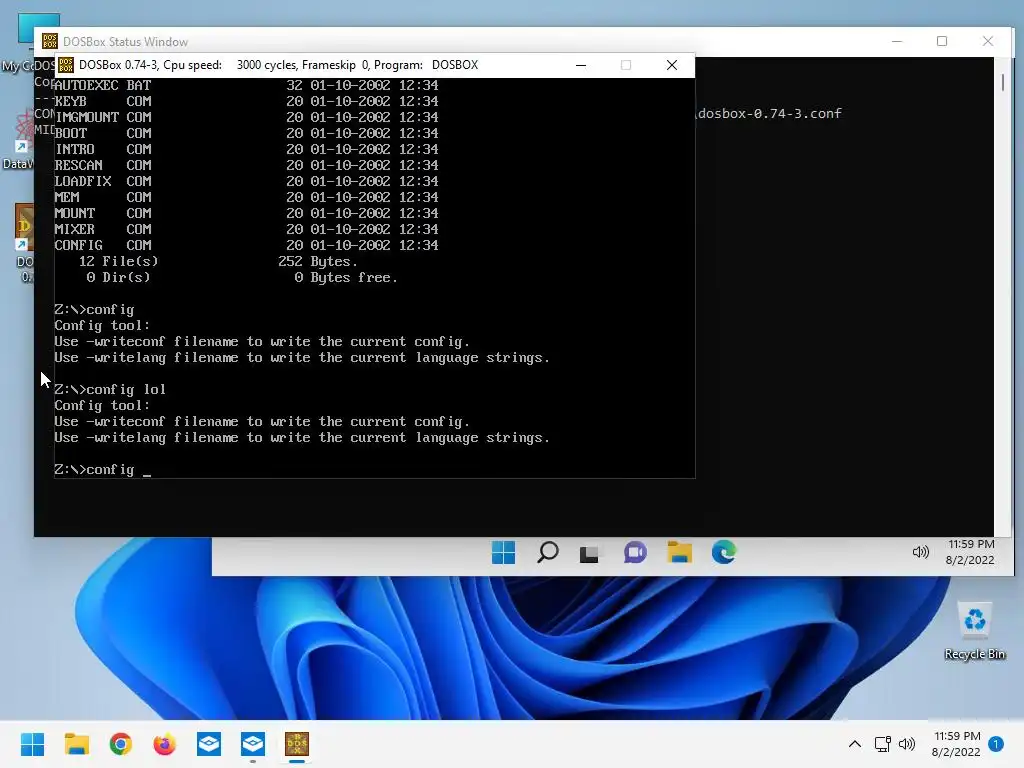
Task: Open network status icon in system tray
Action: (883, 744)
